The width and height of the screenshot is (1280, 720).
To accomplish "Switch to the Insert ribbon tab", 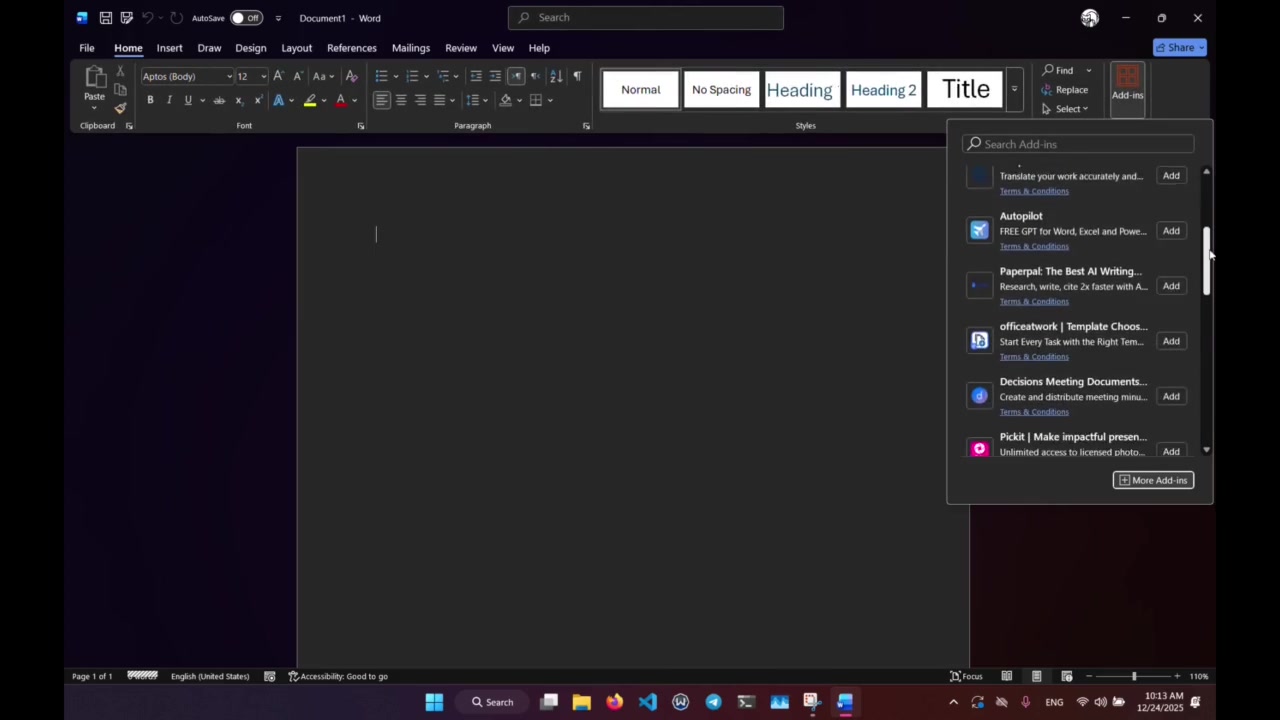I will pyautogui.click(x=169, y=48).
